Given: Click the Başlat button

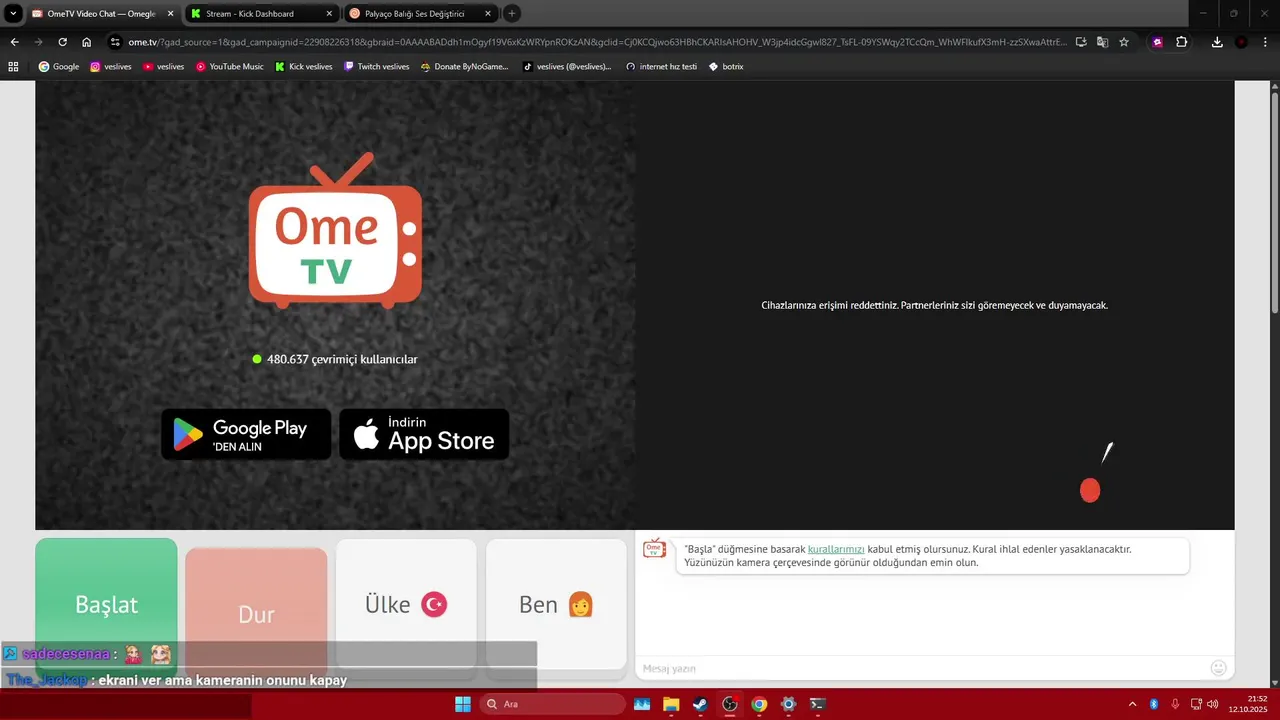Looking at the screenshot, I should click(106, 605).
